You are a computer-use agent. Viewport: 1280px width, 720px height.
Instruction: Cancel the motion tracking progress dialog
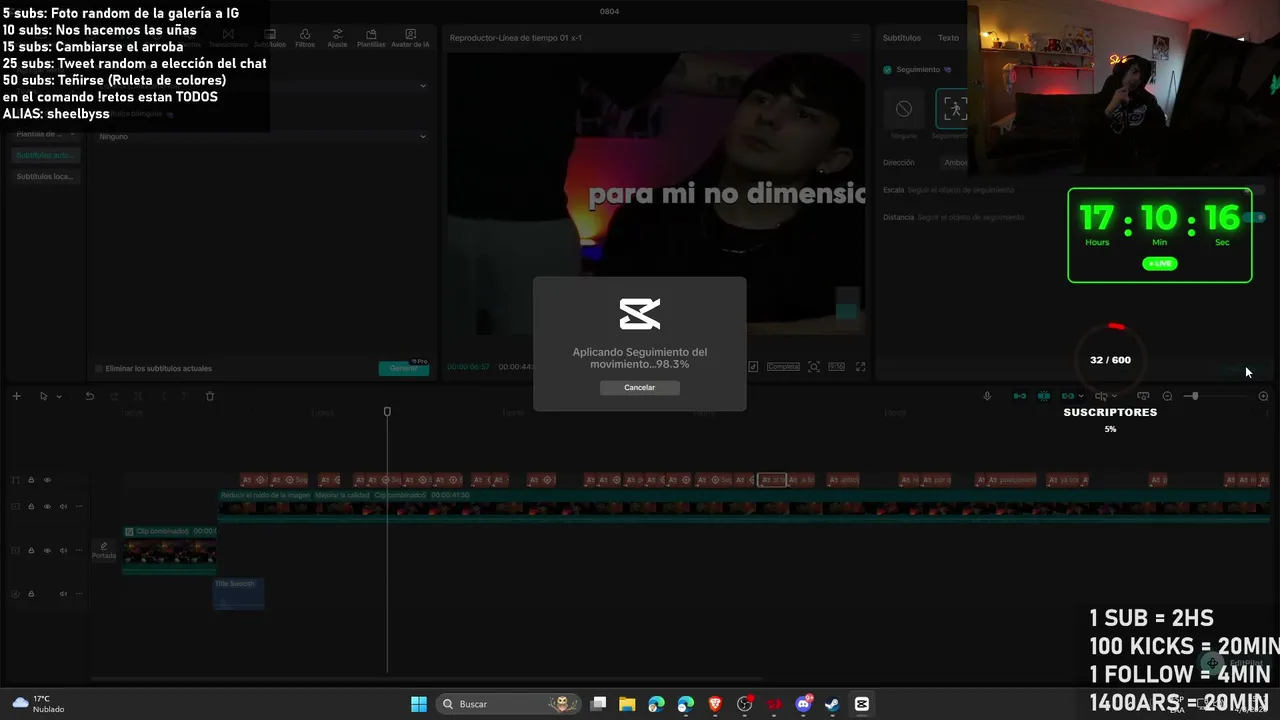[639, 387]
